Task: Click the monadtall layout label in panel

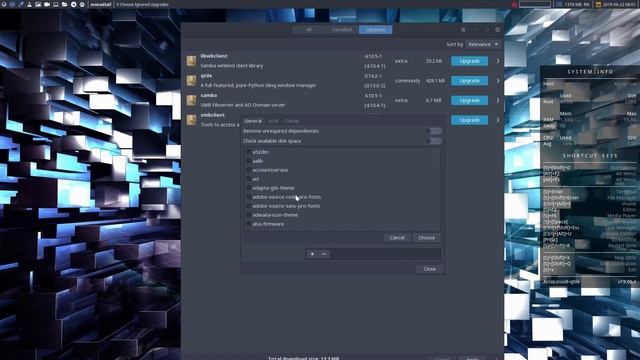Action: pos(101,4)
